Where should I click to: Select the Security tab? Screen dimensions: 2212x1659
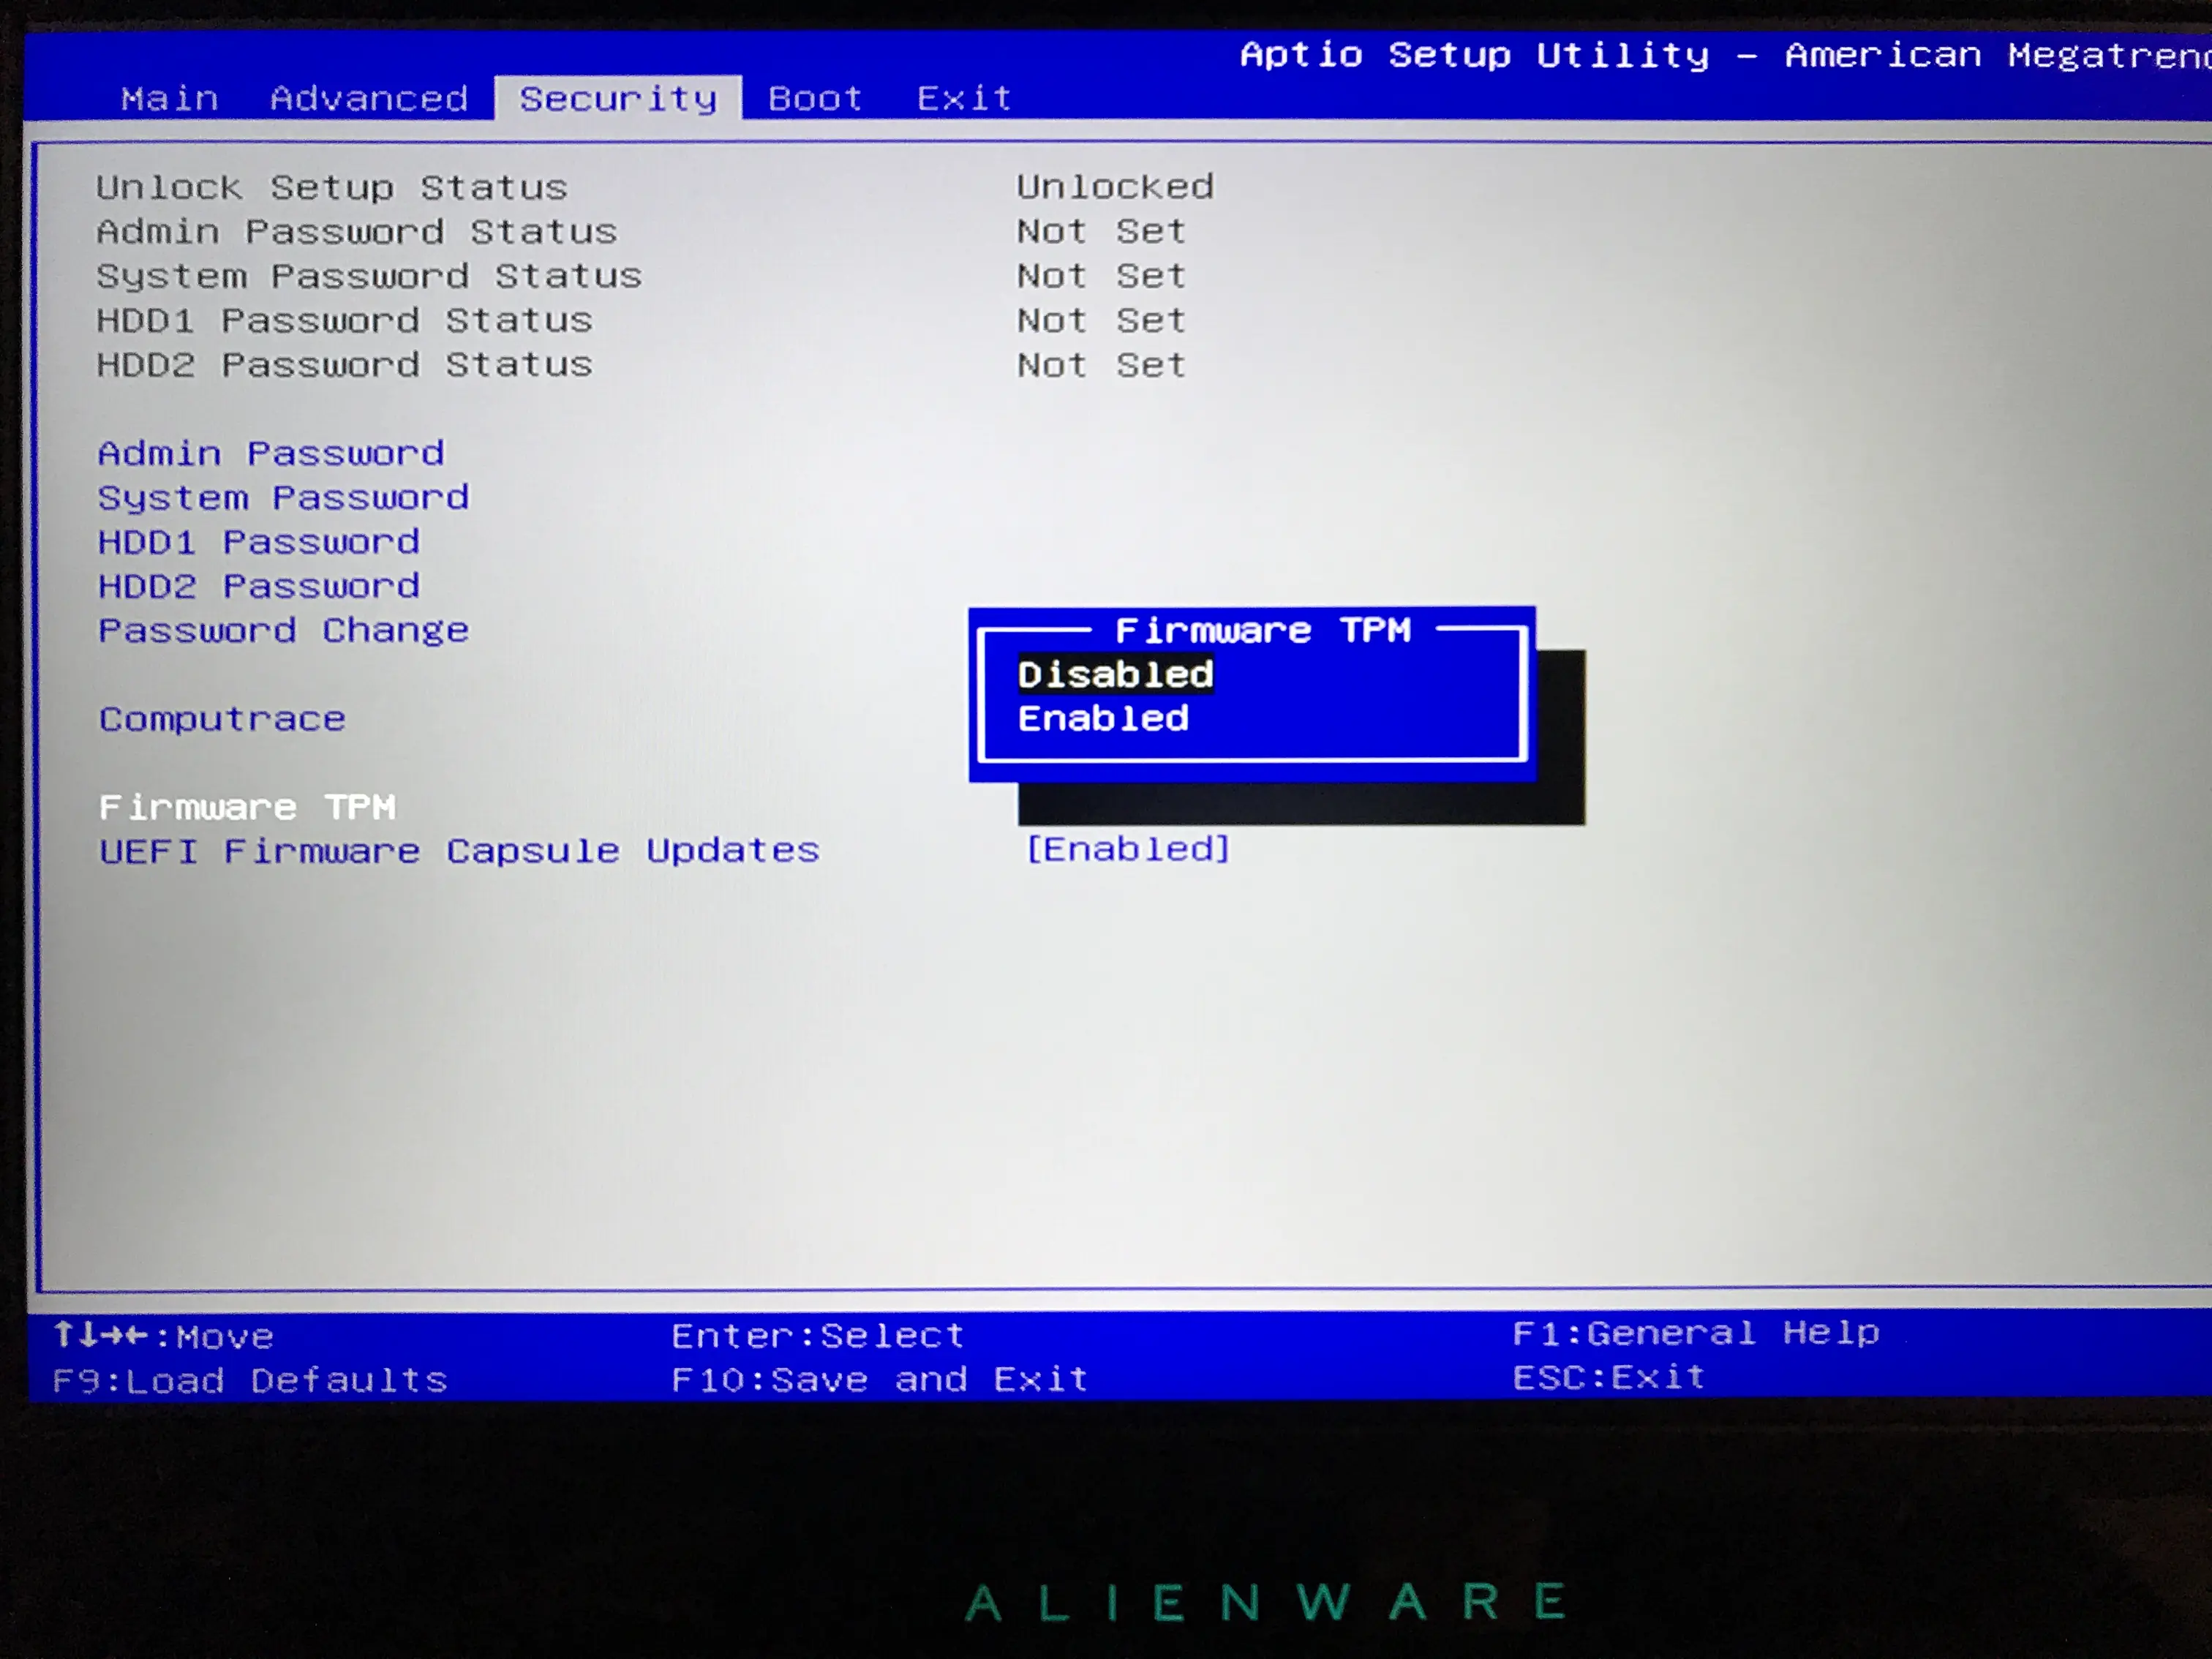click(617, 98)
